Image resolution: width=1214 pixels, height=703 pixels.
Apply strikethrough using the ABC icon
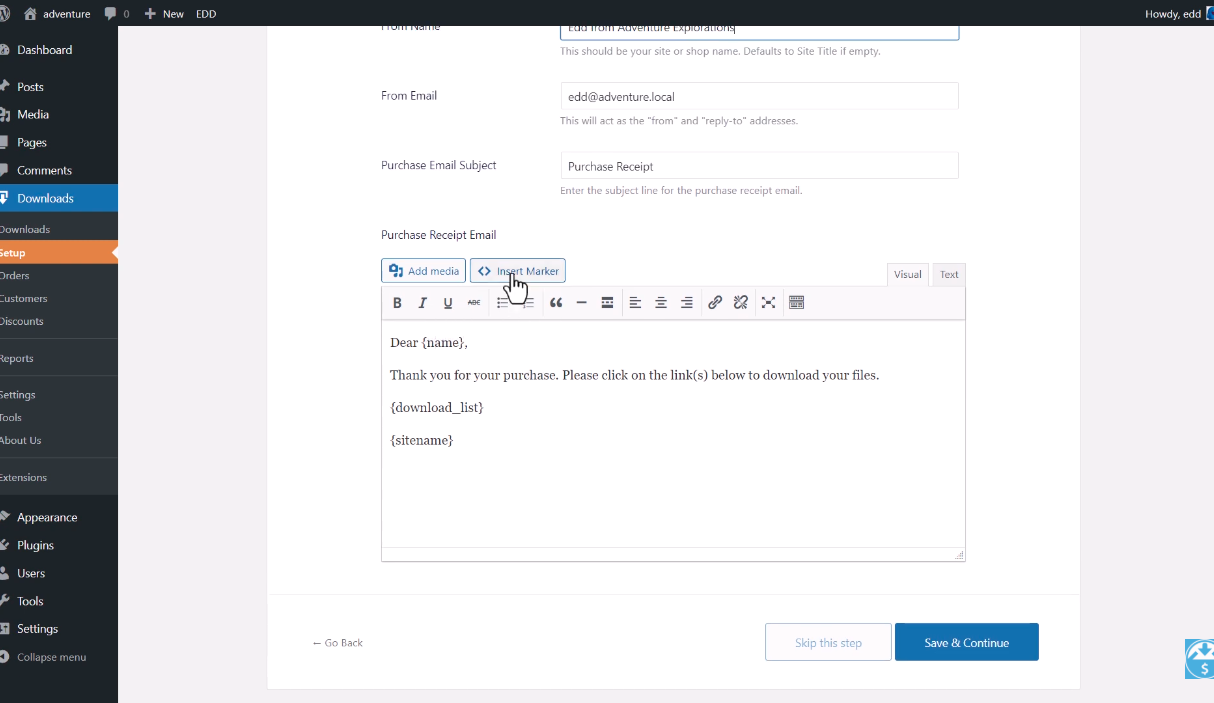[474, 303]
